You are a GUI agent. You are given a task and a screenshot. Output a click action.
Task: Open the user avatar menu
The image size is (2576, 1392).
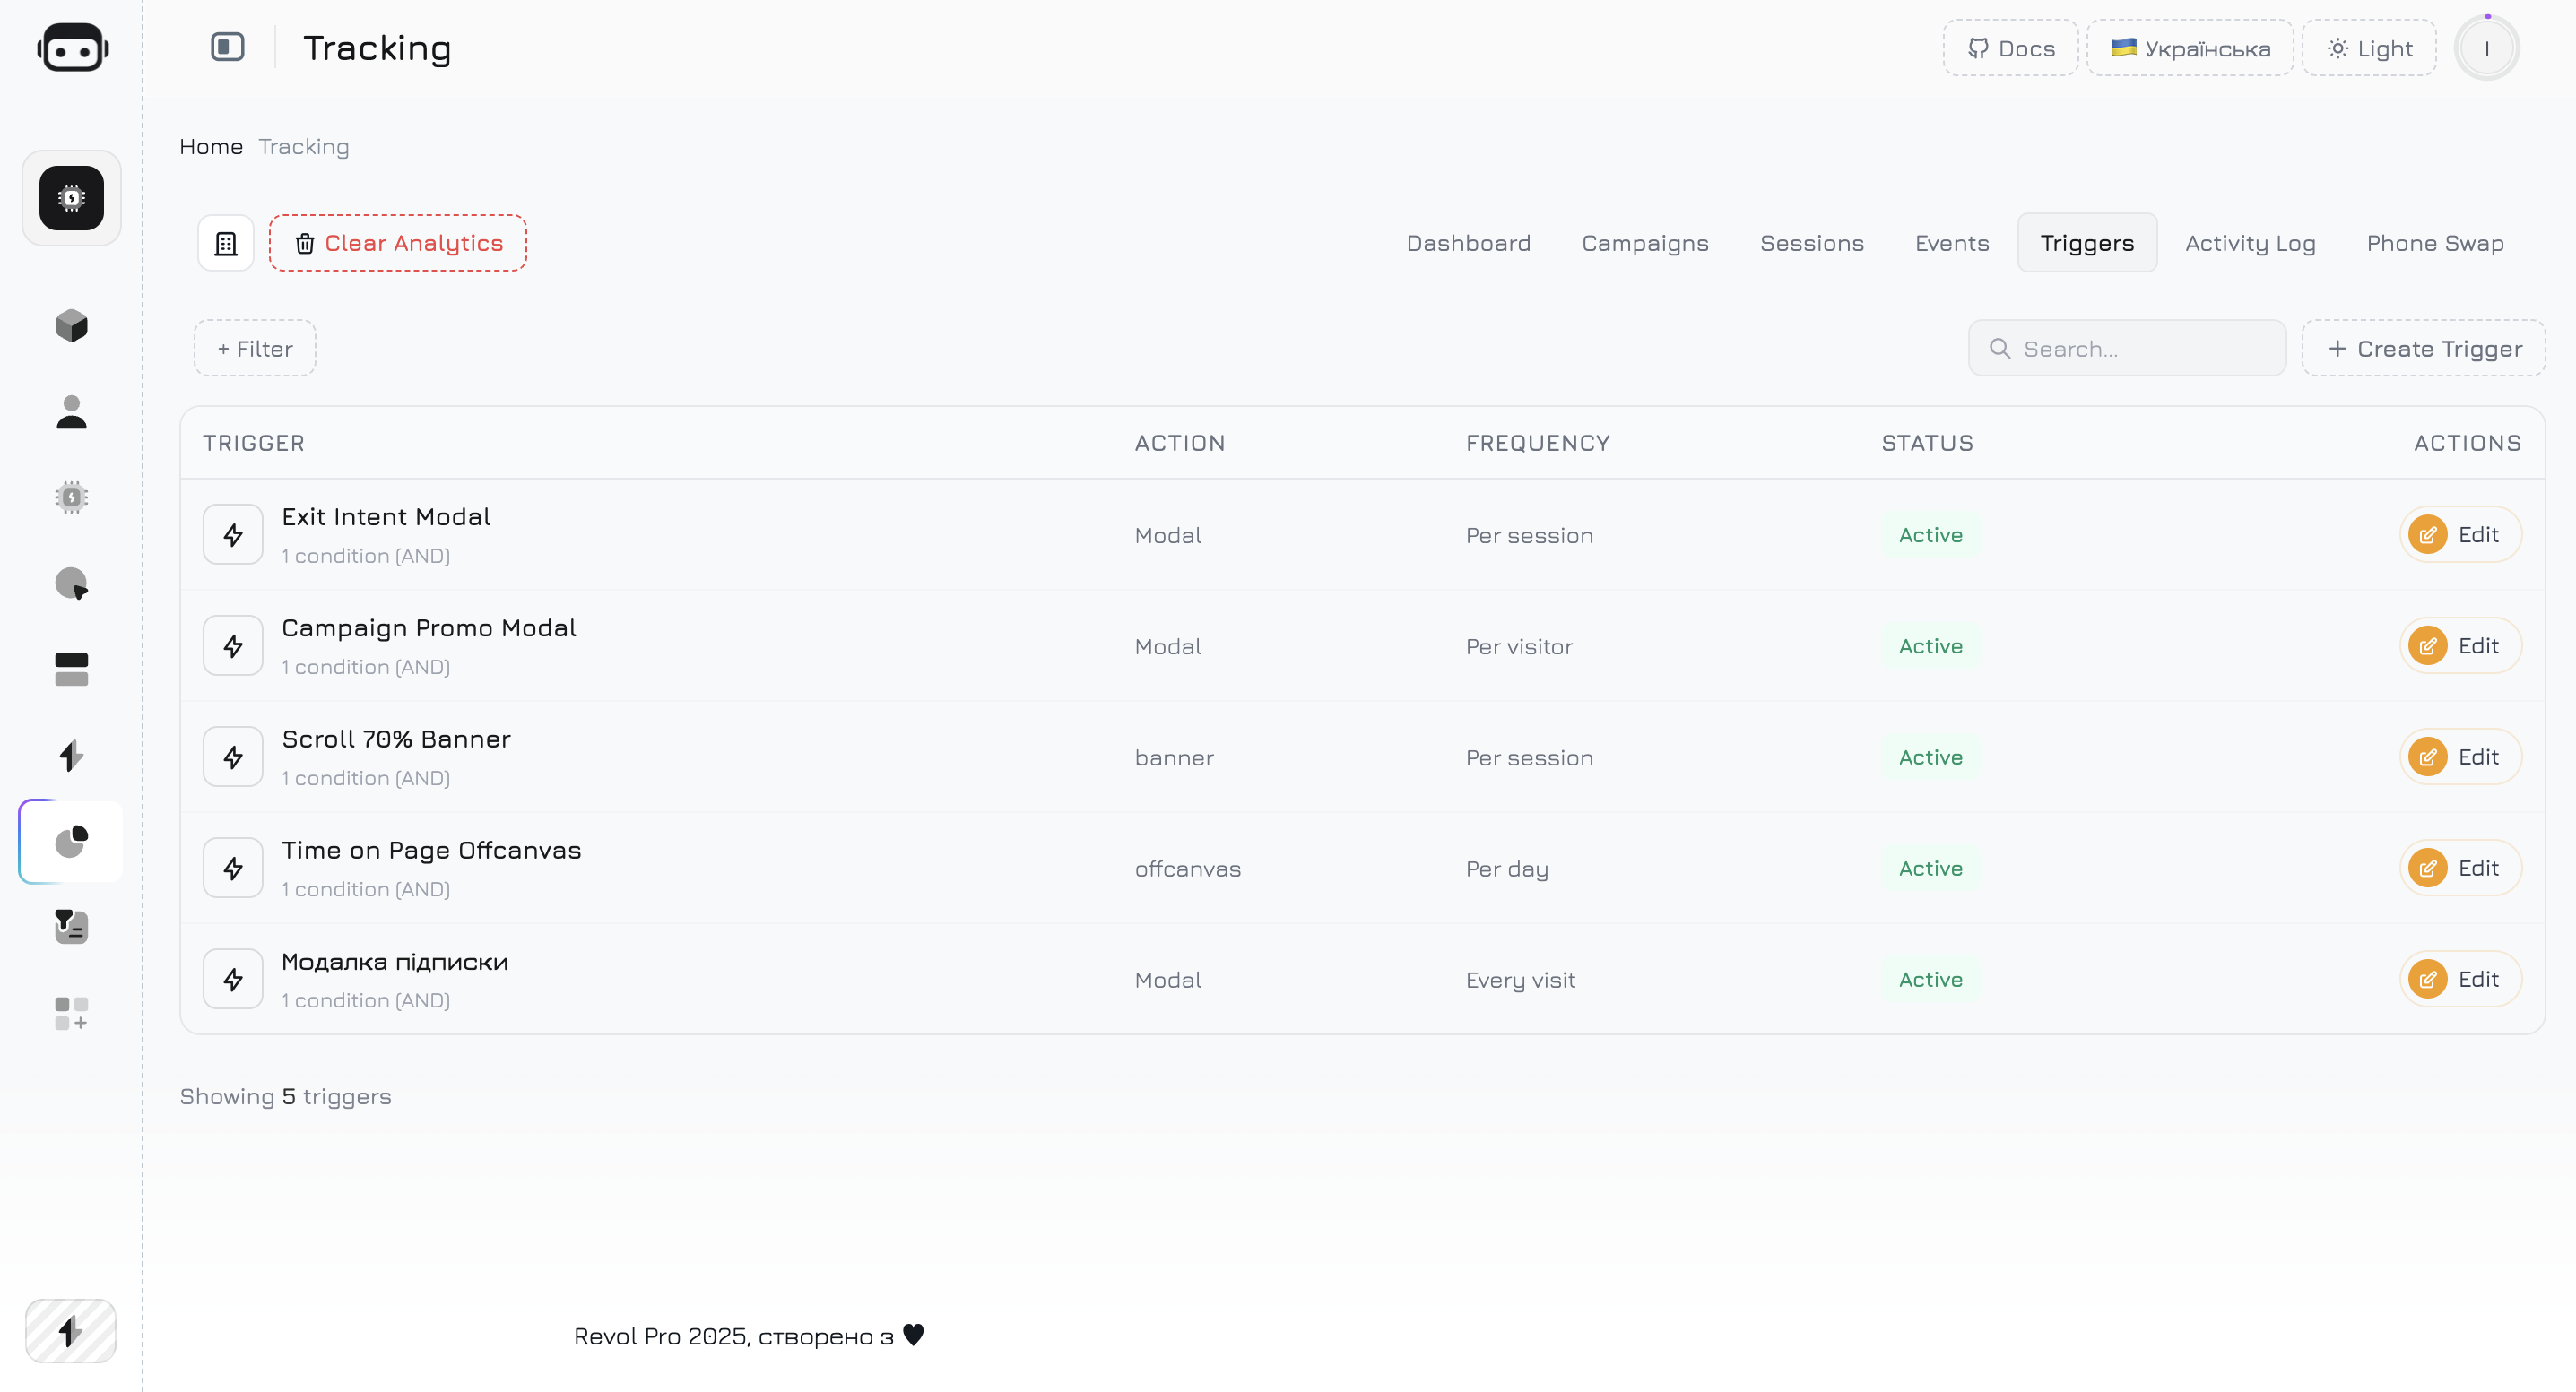(x=2486, y=48)
